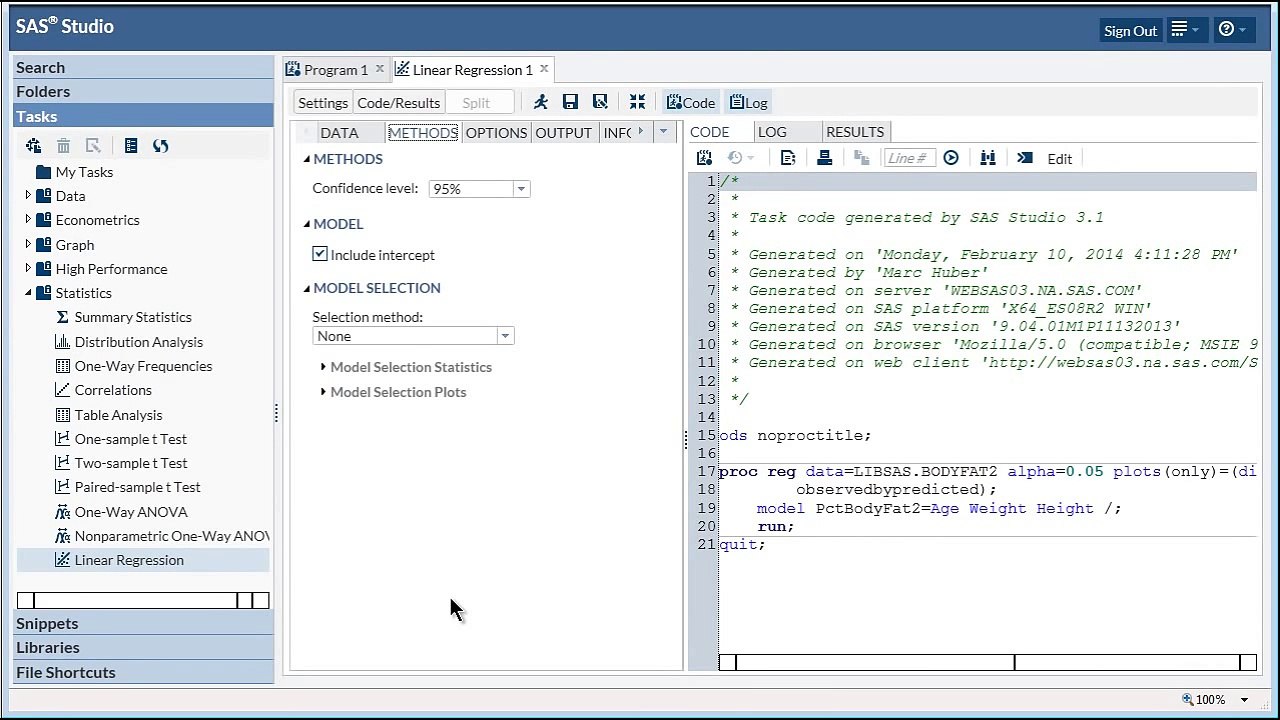The image size is (1280, 720).
Task: Click the properties list icon in Tasks toolbar
Action: pyautogui.click(x=131, y=146)
